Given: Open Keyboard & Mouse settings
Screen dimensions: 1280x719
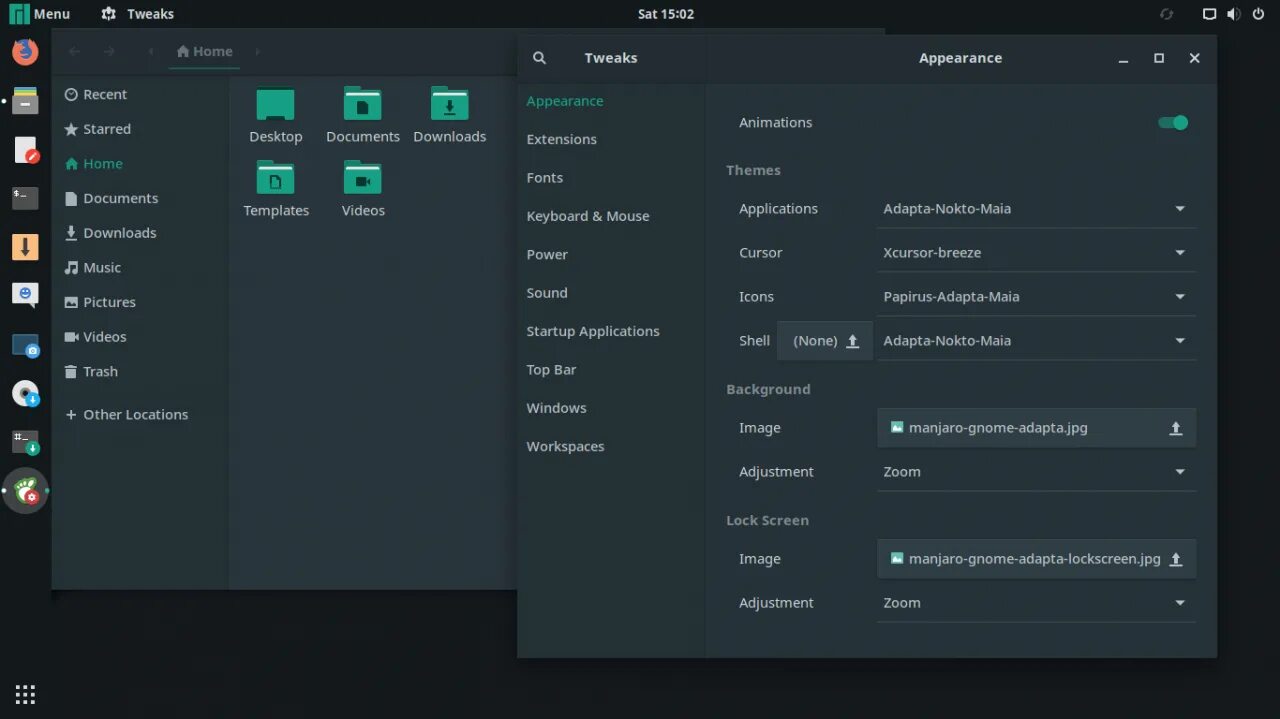Looking at the screenshot, I should pos(611,216).
